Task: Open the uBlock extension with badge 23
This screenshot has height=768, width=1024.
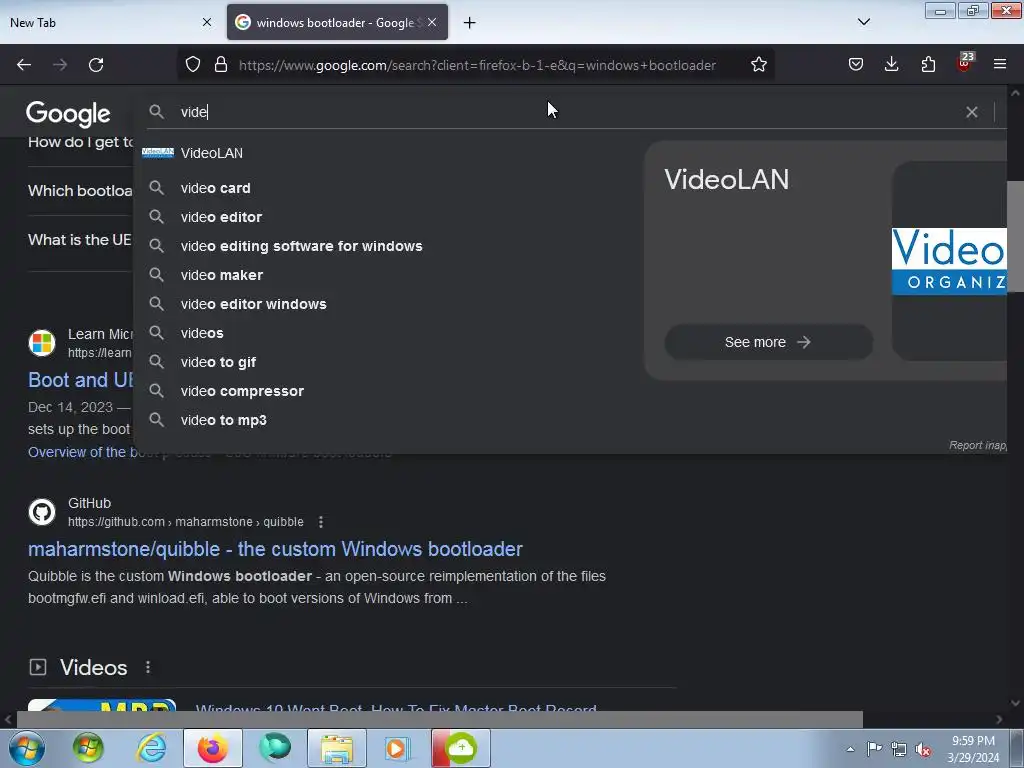Action: pos(965,63)
